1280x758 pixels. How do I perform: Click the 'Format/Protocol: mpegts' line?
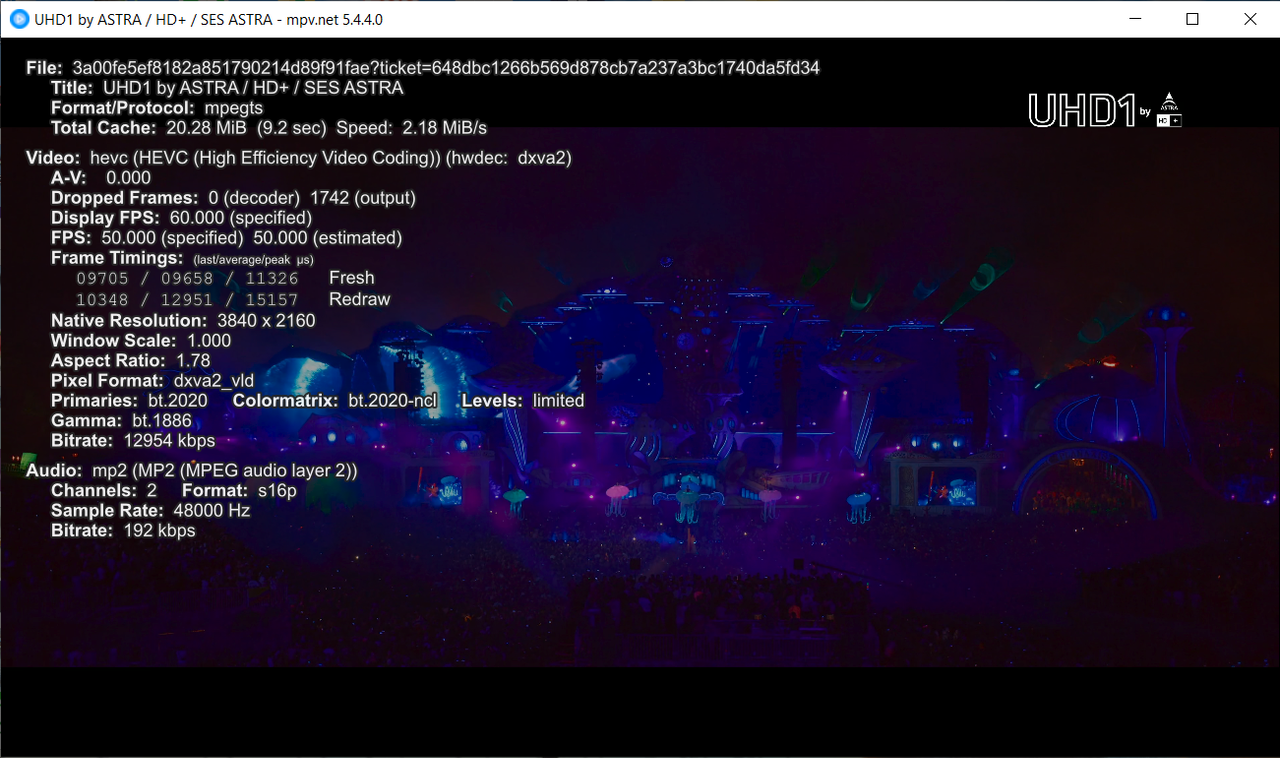(157, 108)
